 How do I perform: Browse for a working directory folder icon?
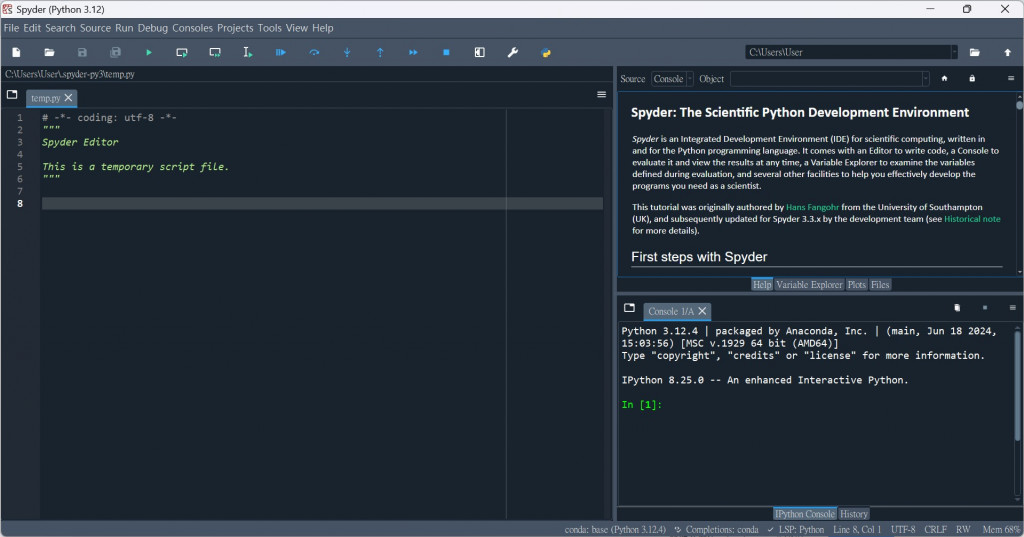click(974, 52)
